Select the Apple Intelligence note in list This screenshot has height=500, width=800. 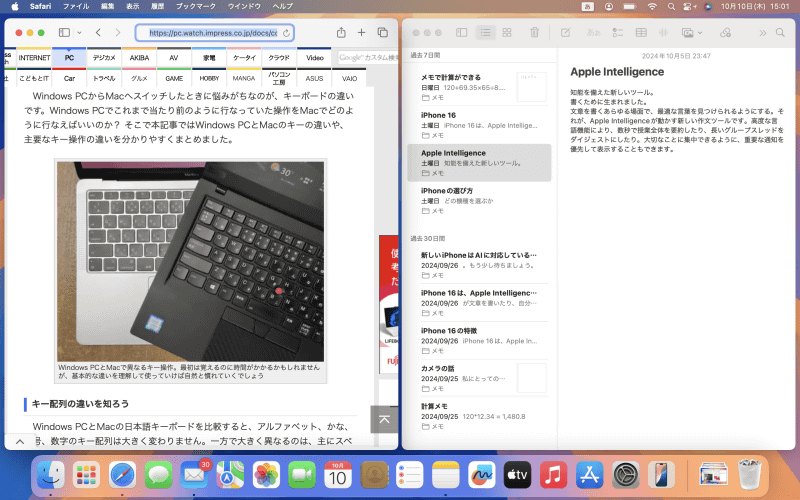coord(479,162)
